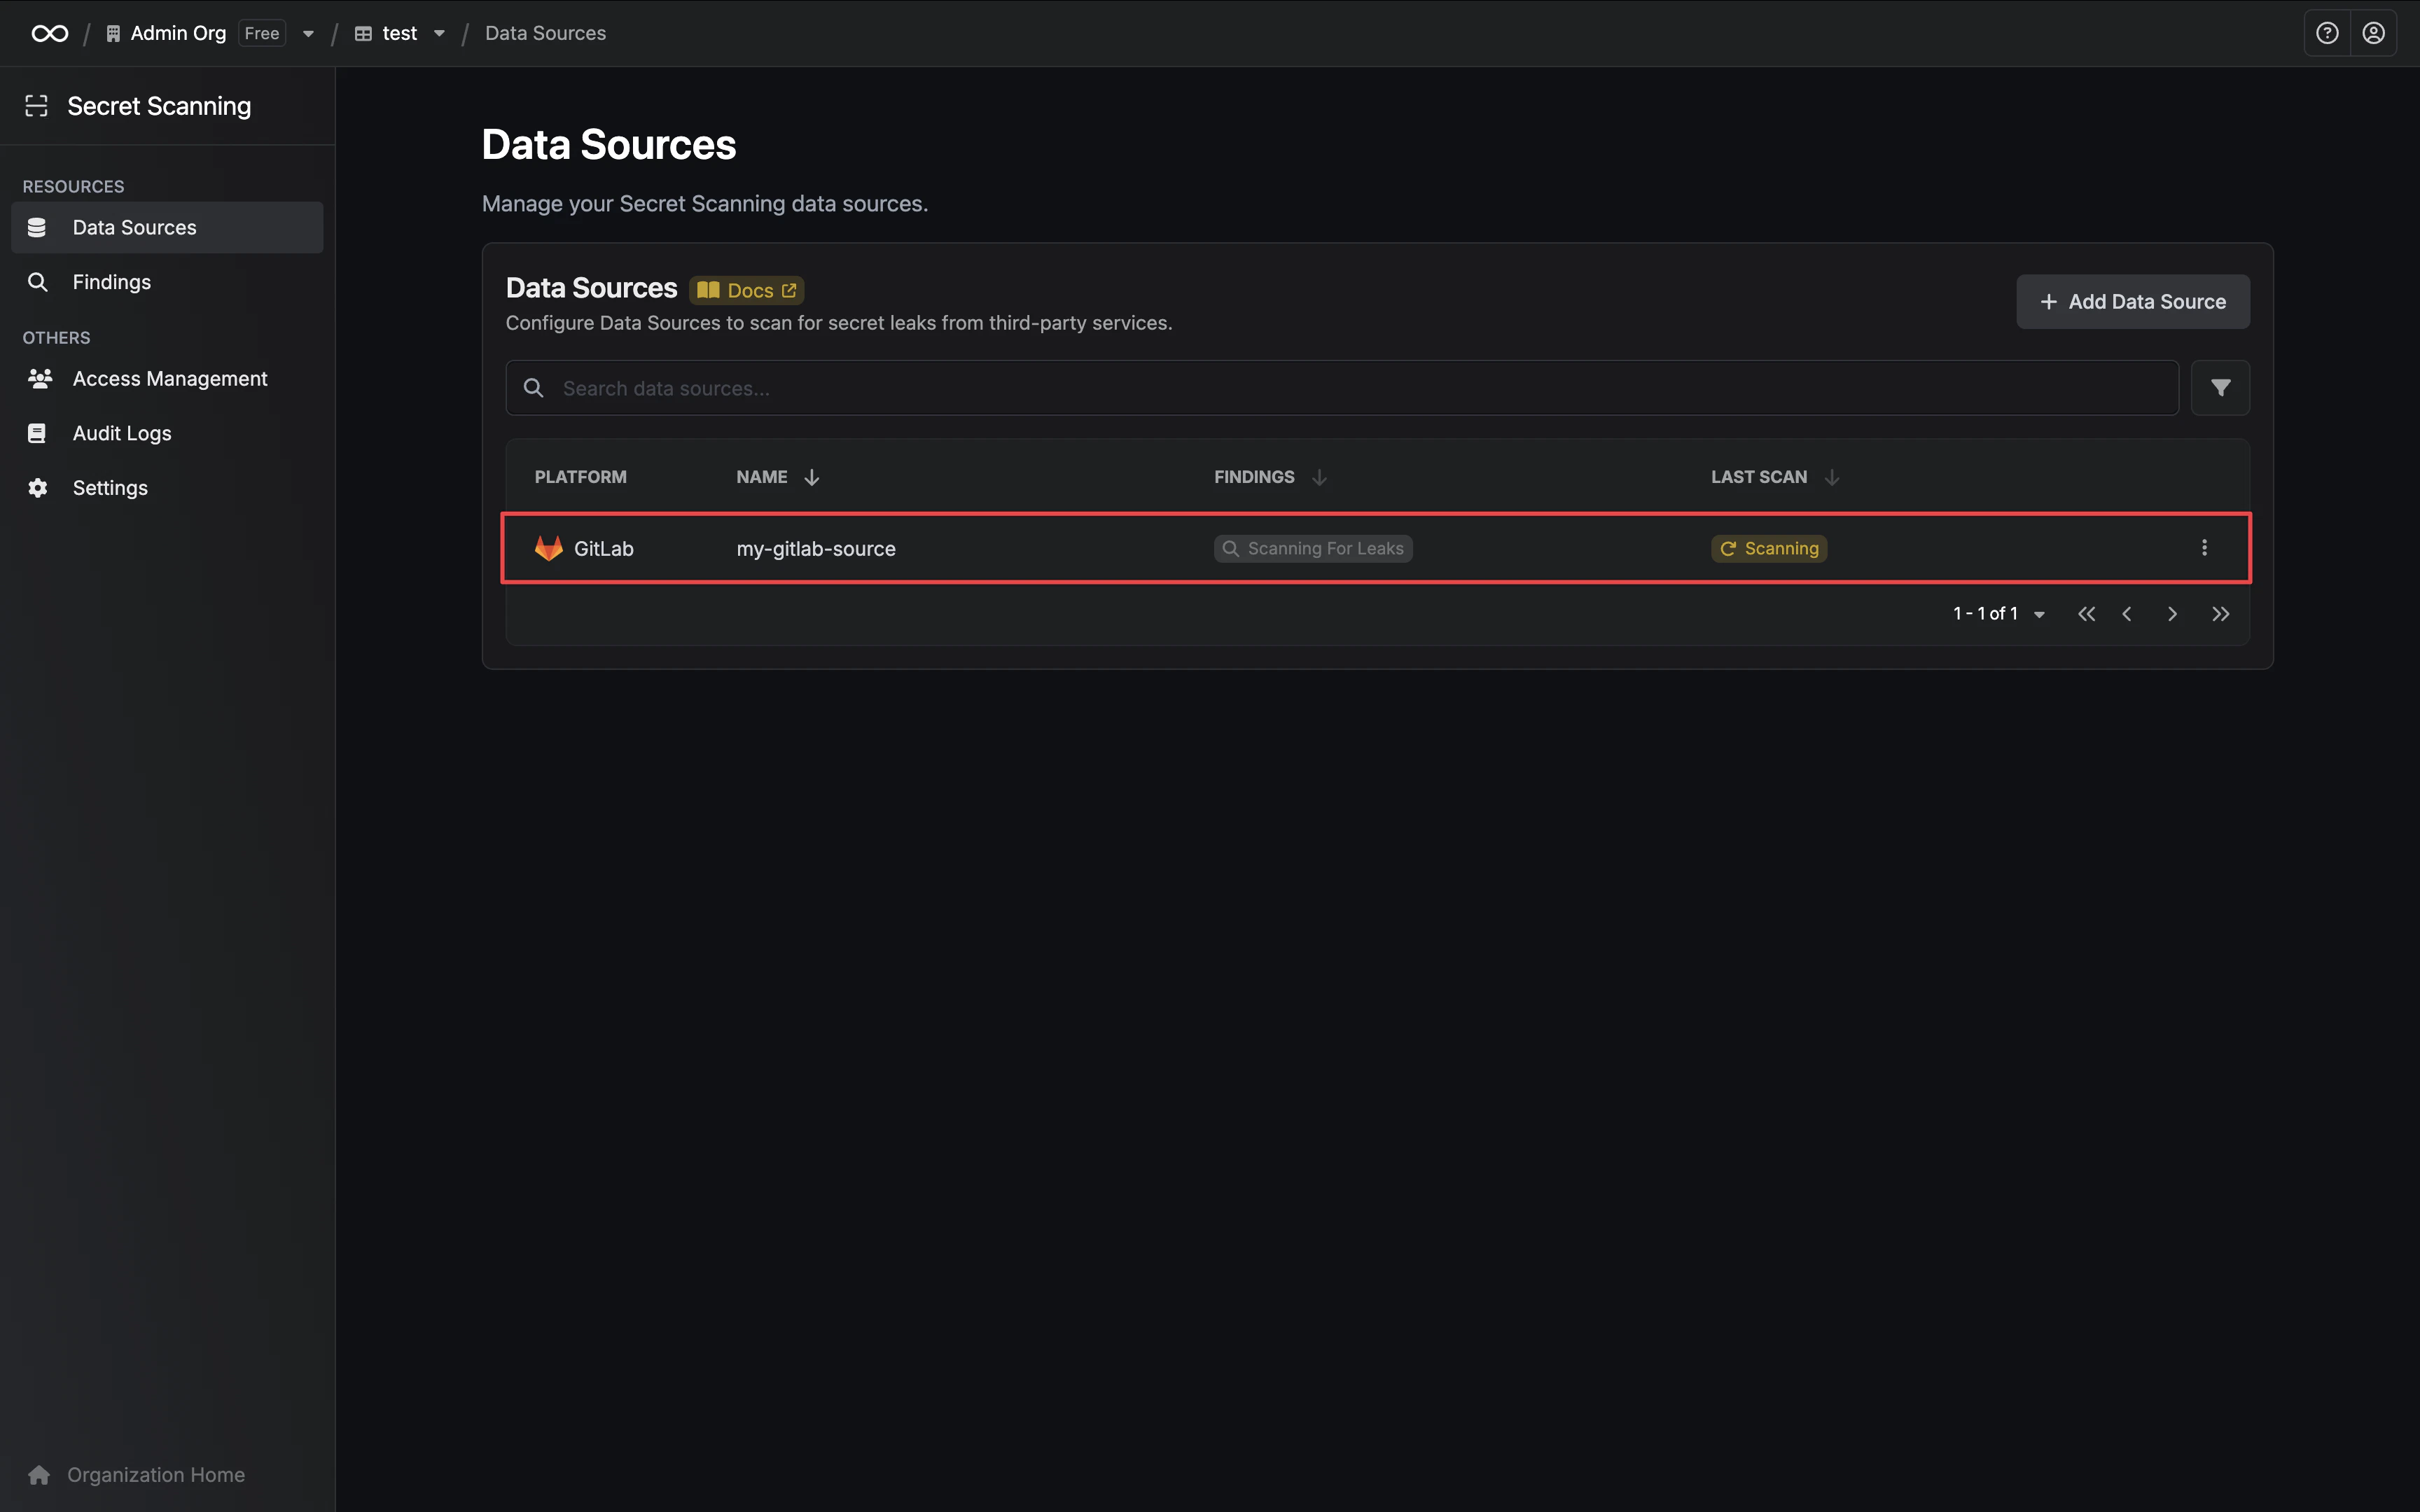The width and height of the screenshot is (2420, 1512).
Task: Click the NAME column header text
Action: pyautogui.click(x=762, y=477)
